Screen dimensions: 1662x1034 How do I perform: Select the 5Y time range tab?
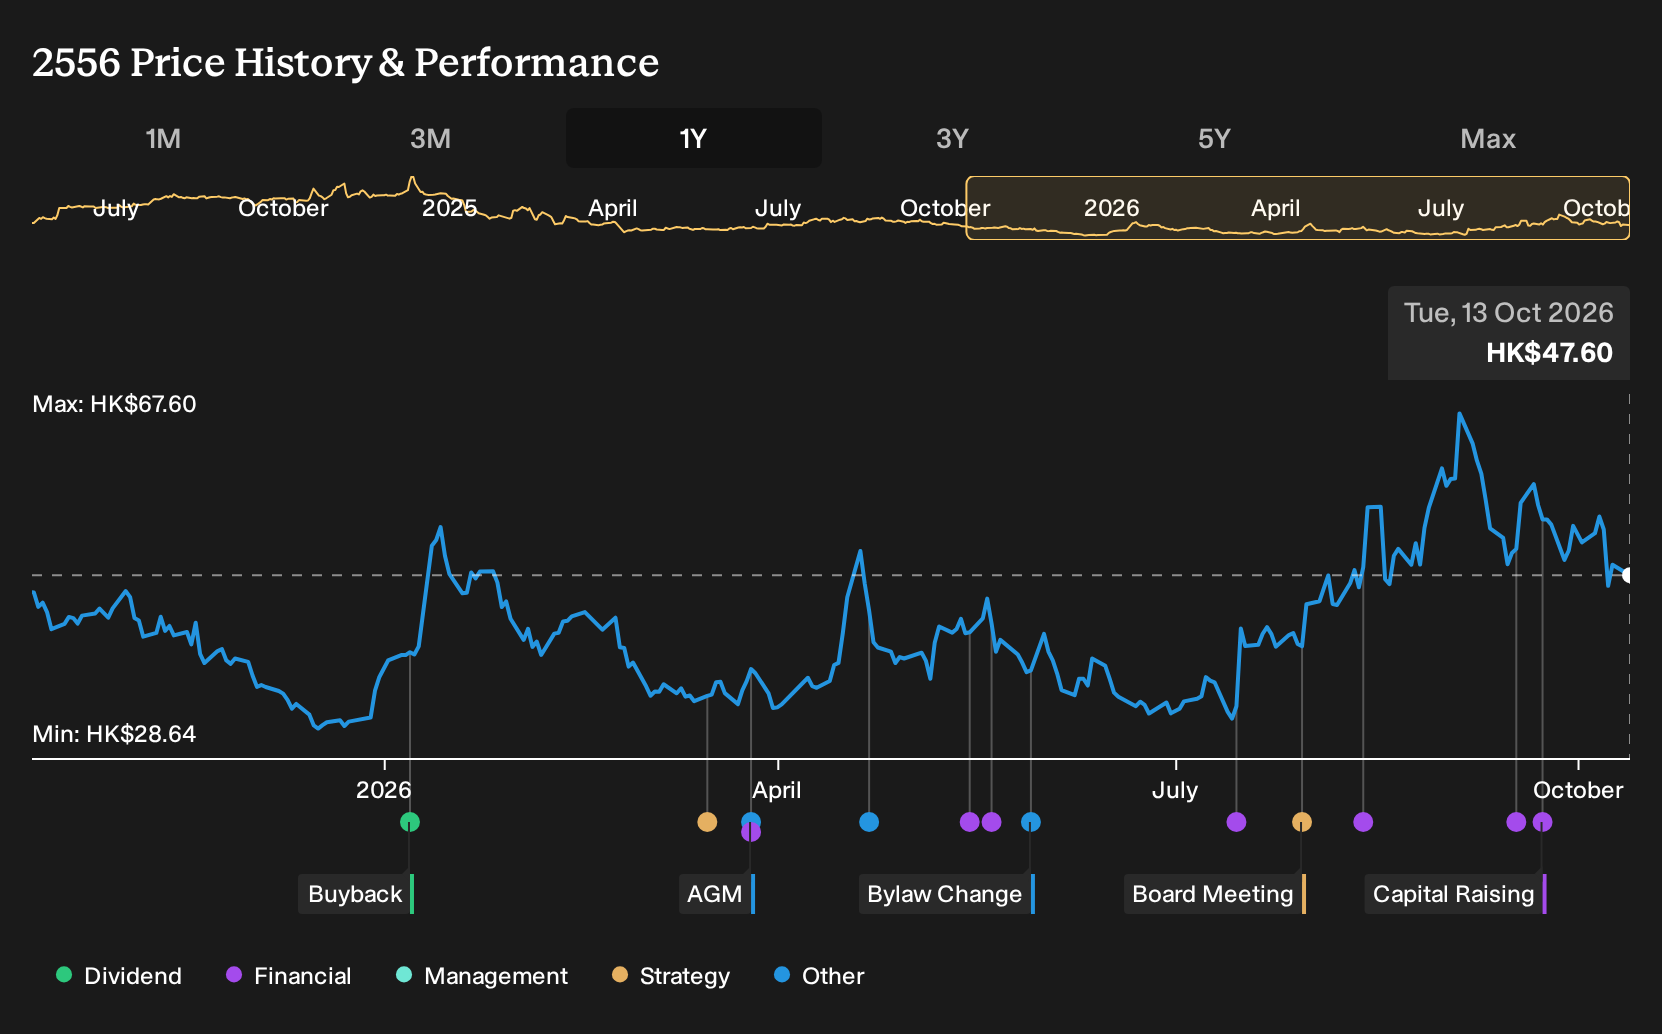click(1214, 138)
